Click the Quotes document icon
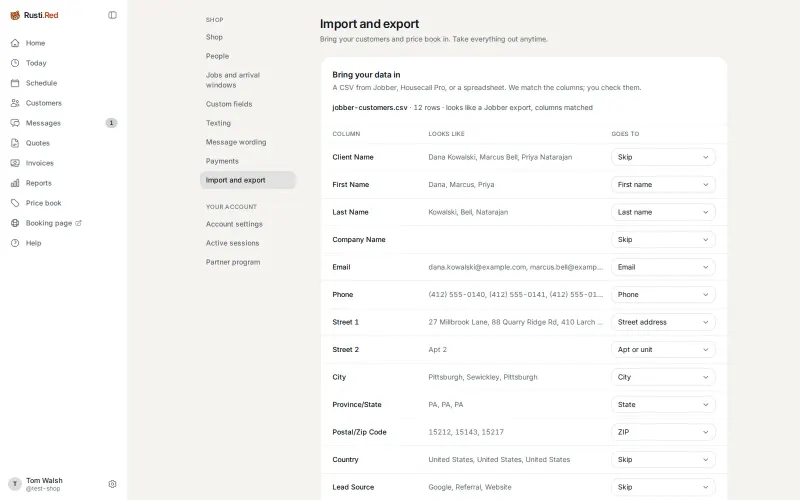This screenshot has height=500, width=800. (15, 143)
